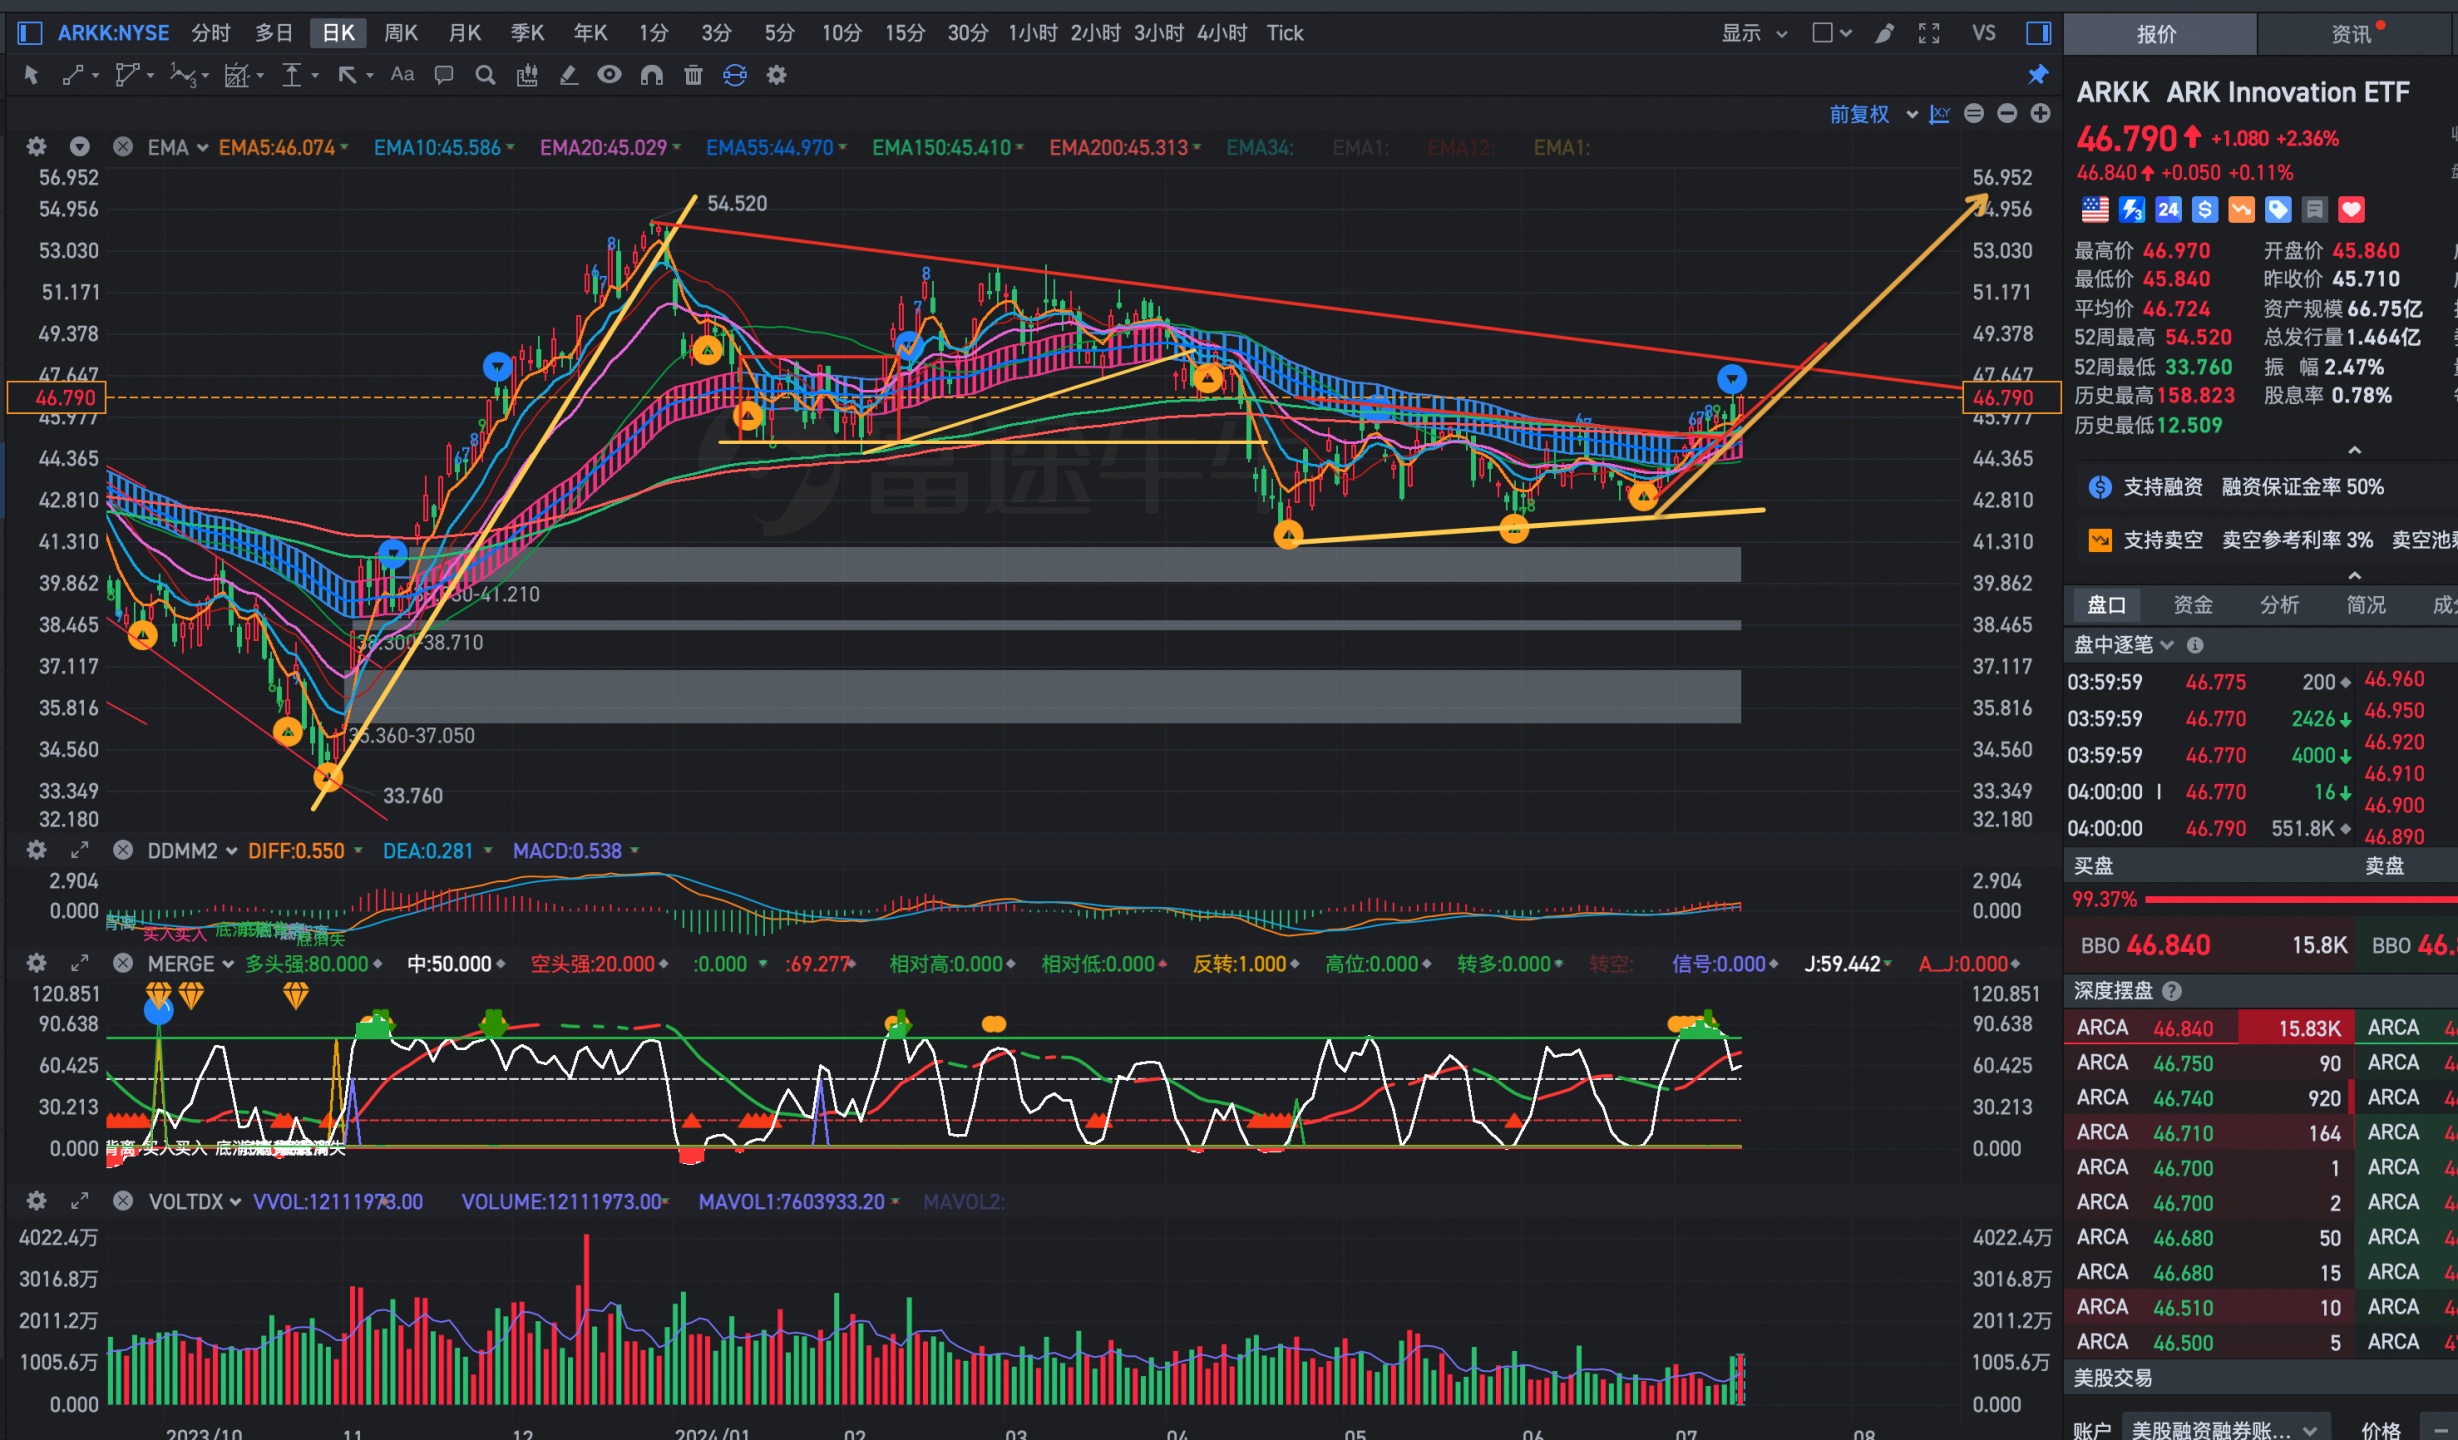Click the magnifier zoom tool
This screenshot has height=1440, width=2458.
click(x=485, y=75)
